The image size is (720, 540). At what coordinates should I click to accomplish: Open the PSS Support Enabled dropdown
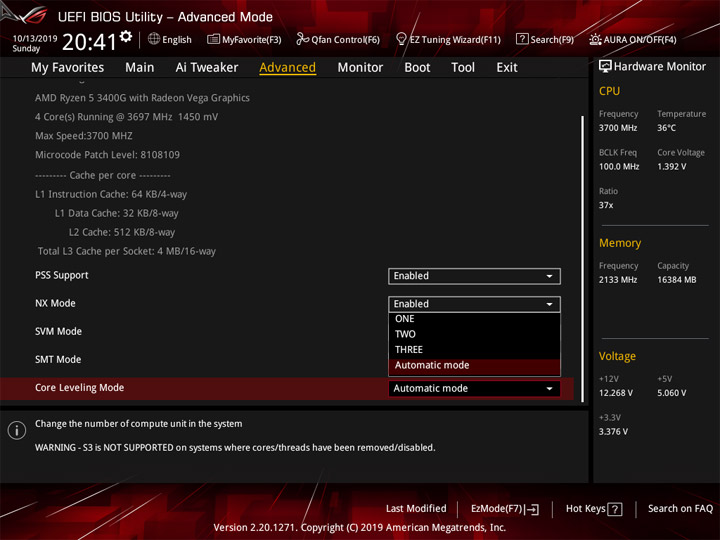tap(474, 276)
